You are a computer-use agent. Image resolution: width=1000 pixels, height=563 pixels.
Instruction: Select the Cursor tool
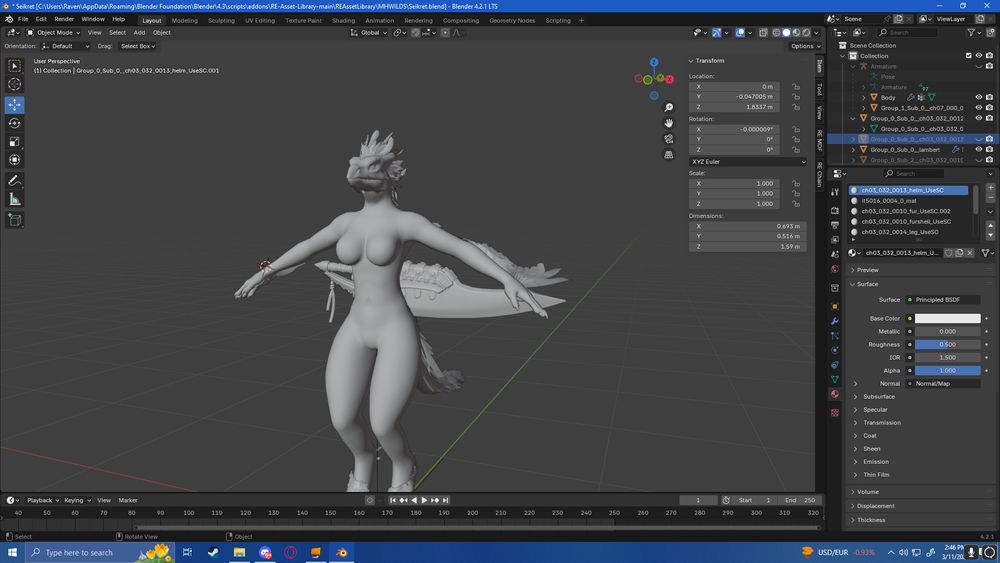15,86
